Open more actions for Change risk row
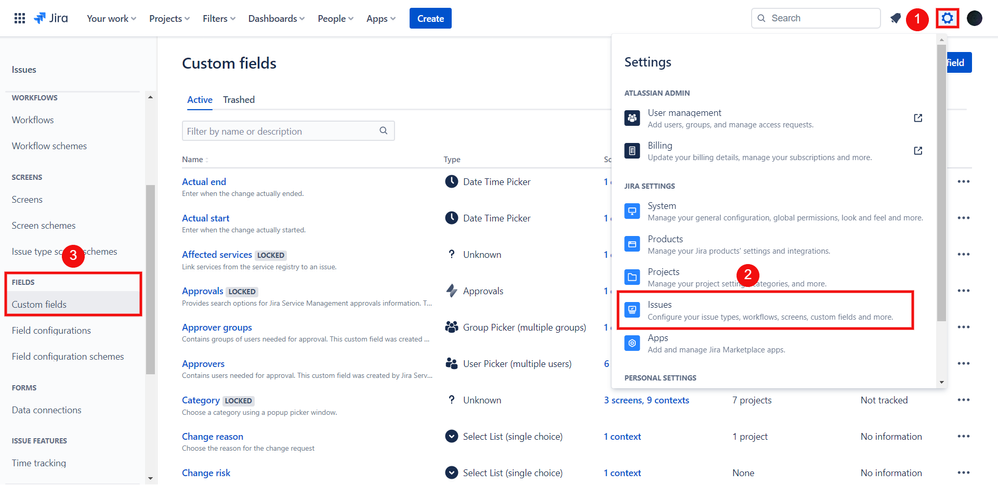The height and width of the screenshot is (485, 998). [964, 473]
